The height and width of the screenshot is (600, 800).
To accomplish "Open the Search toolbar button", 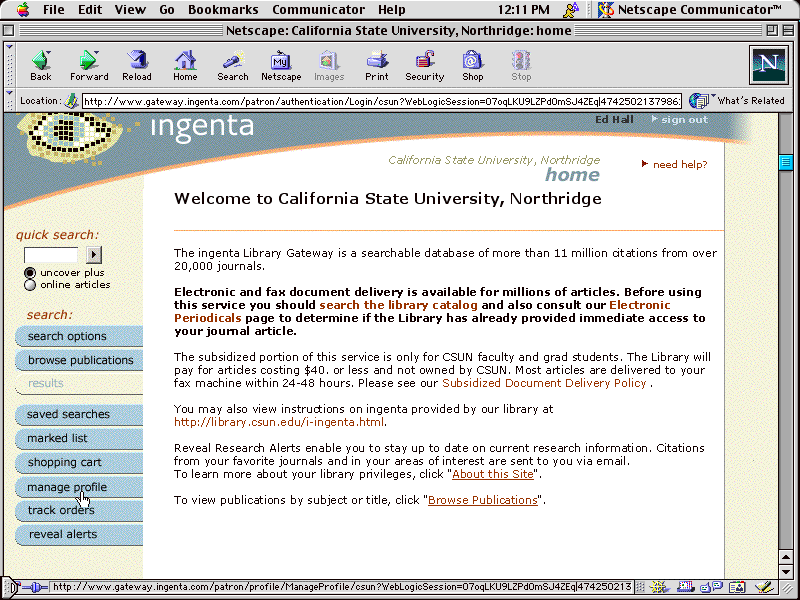I will click(233, 66).
